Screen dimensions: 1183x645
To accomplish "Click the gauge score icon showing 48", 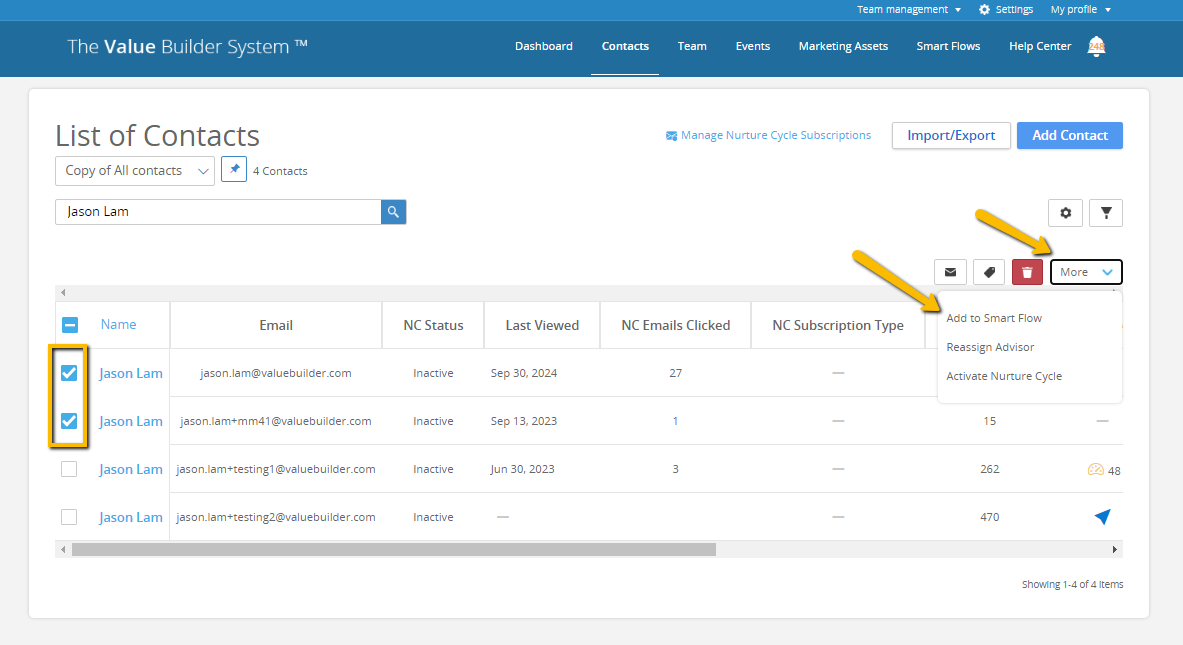I will (x=1097, y=468).
